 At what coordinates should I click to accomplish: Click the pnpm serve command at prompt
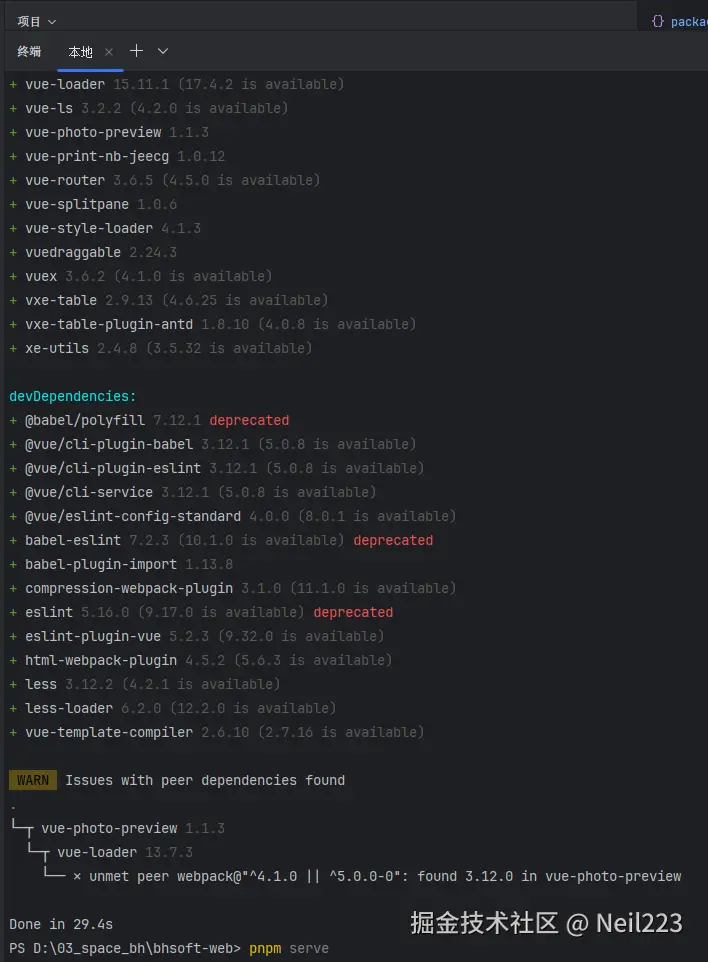[289, 948]
